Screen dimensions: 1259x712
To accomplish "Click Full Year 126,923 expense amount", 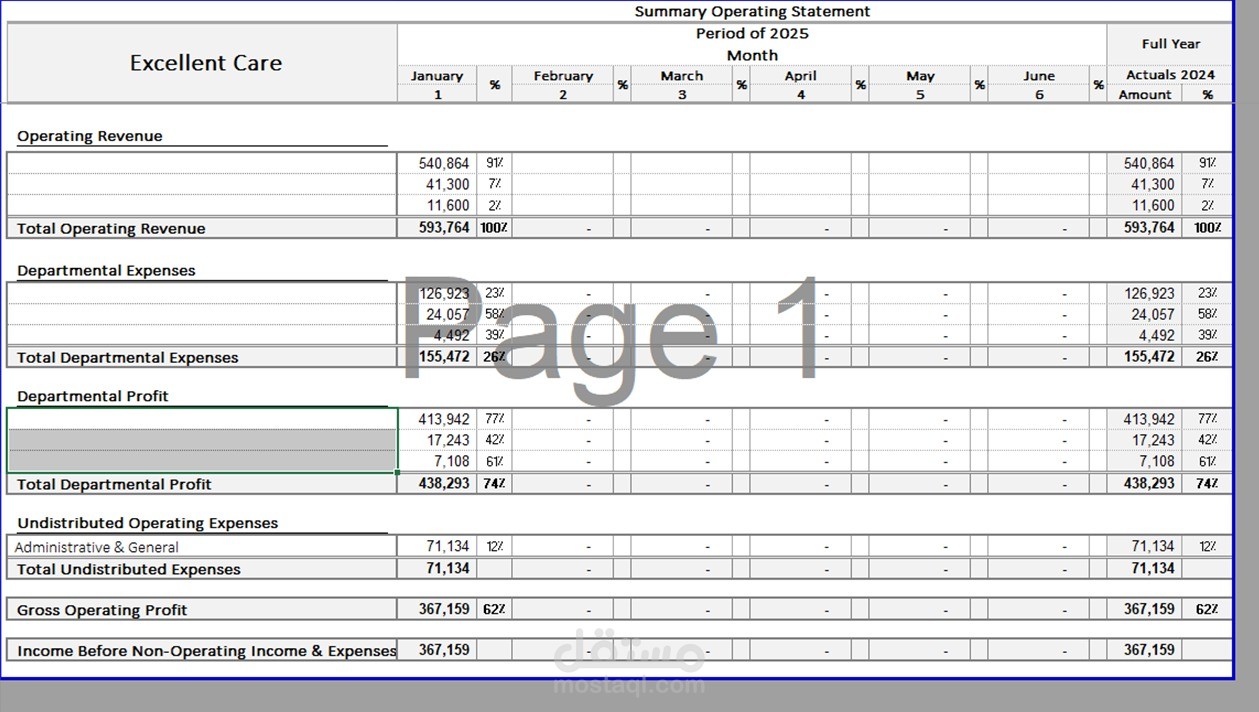I will coord(1149,294).
